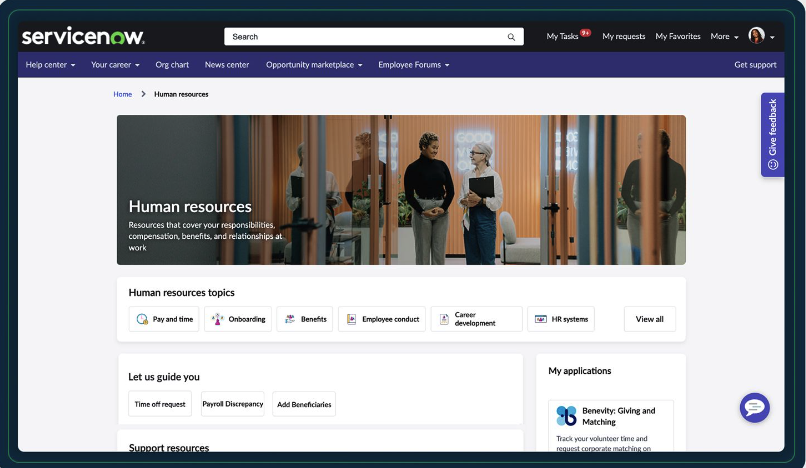The width and height of the screenshot is (806, 468).
Task: Go to News center
Action: point(227,65)
